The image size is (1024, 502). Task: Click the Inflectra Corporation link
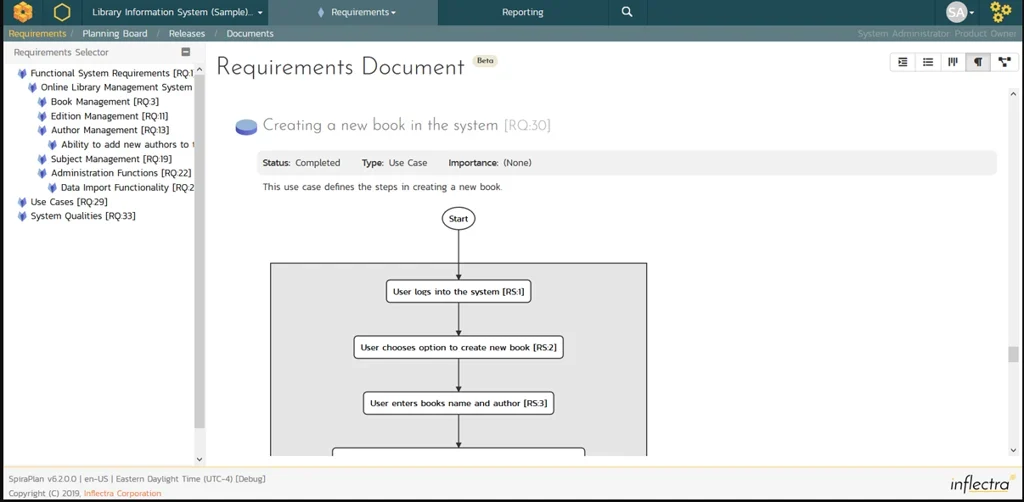pyautogui.click(x=122, y=494)
